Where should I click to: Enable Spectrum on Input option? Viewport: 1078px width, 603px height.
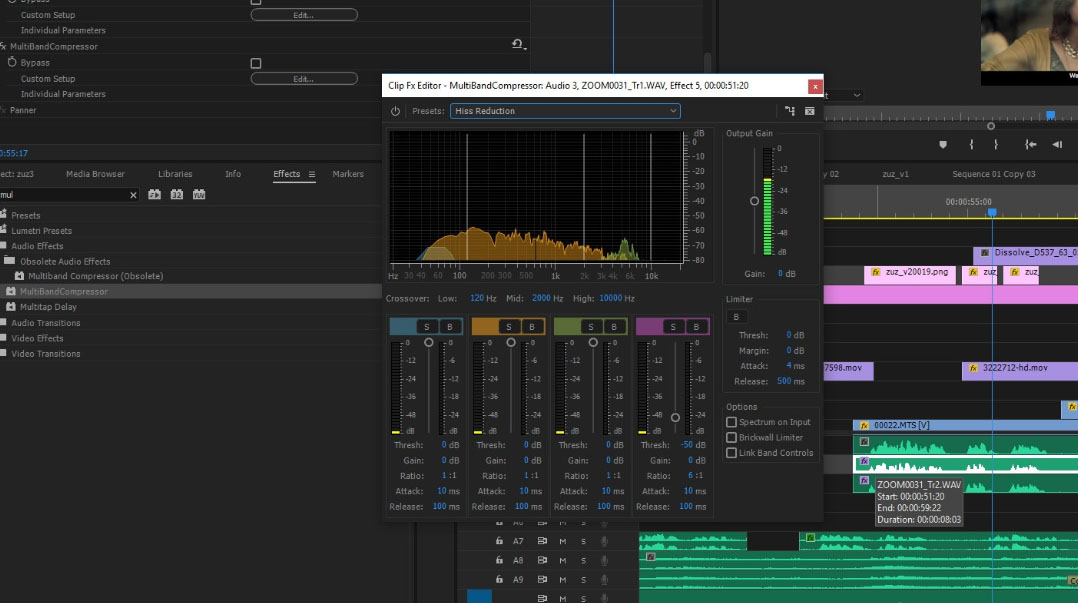tap(732, 422)
